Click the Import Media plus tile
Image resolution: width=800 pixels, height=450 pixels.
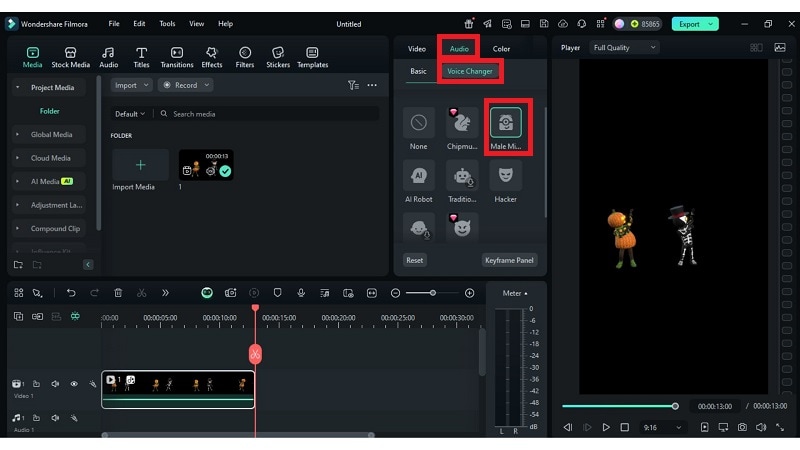coord(140,165)
